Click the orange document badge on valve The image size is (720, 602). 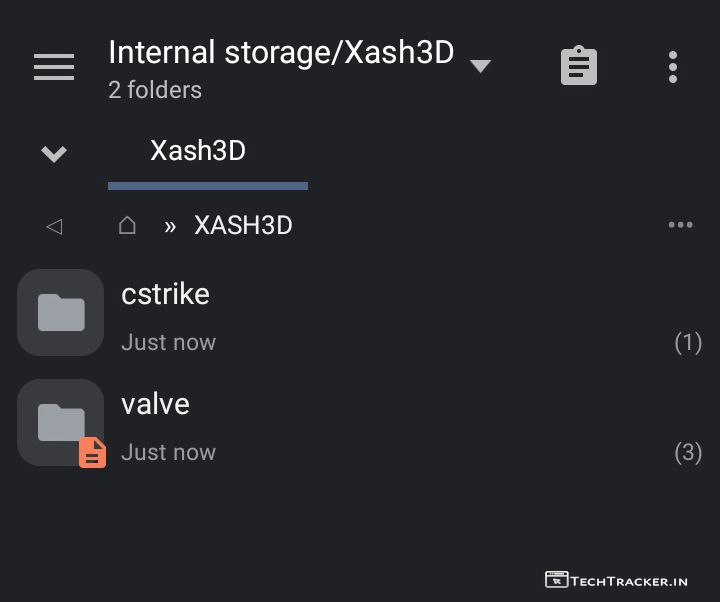click(92, 453)
